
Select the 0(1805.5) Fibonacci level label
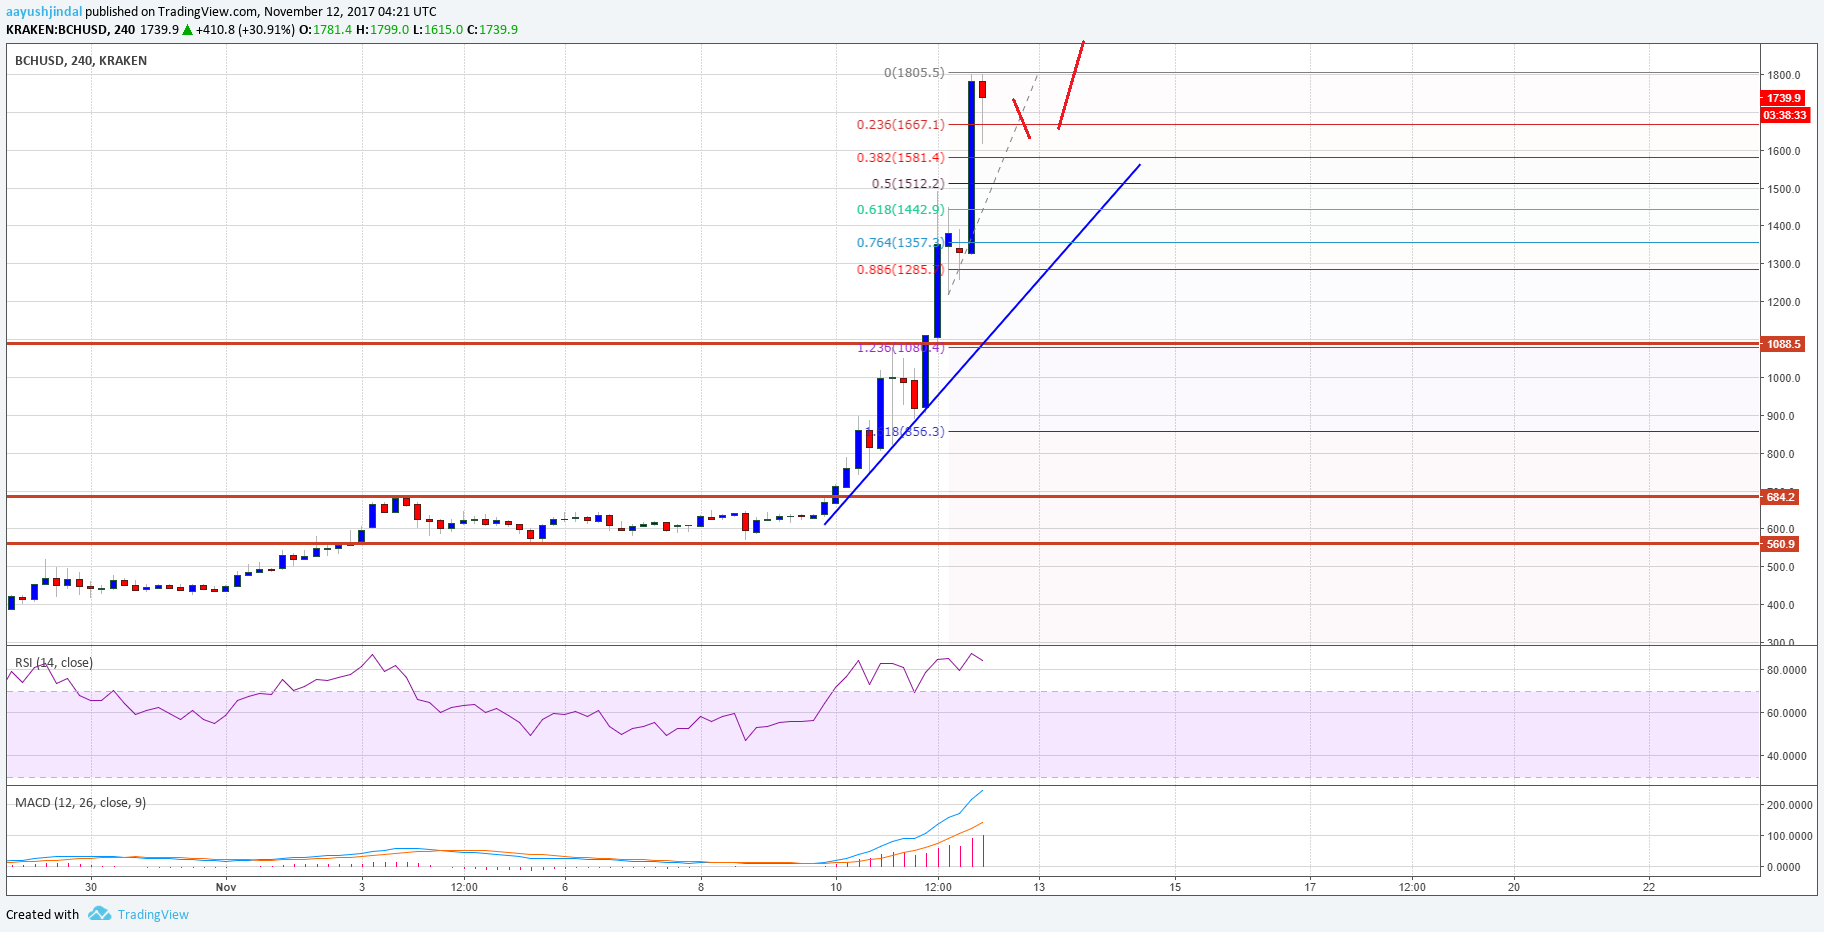[x=914, y=72]
